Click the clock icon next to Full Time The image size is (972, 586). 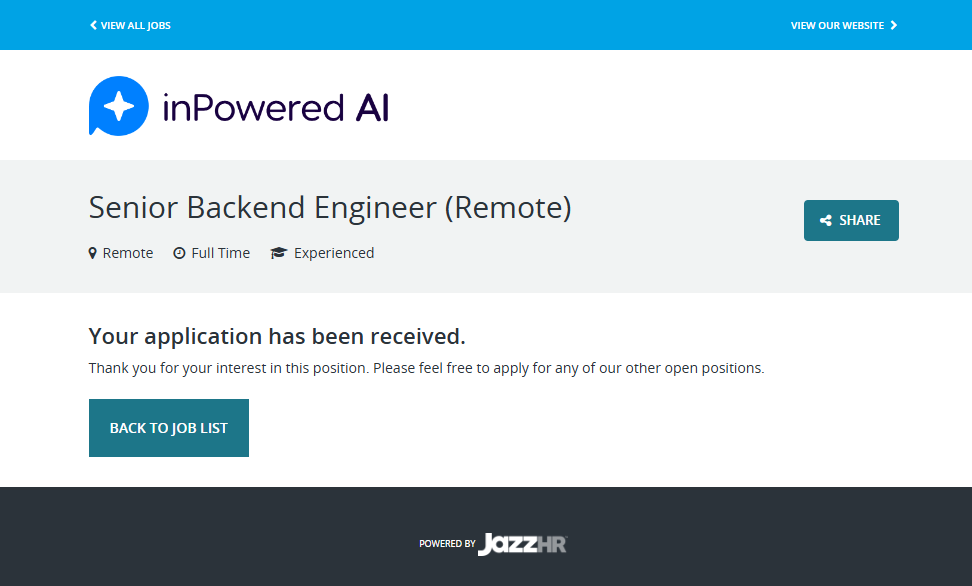coord(179,253)
